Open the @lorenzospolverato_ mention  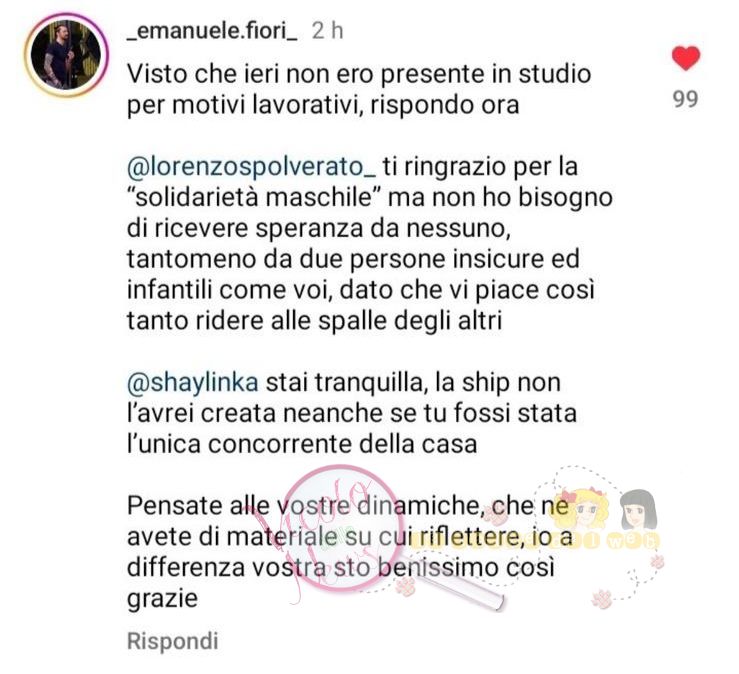pyautogui.click(x=251, y=166)
